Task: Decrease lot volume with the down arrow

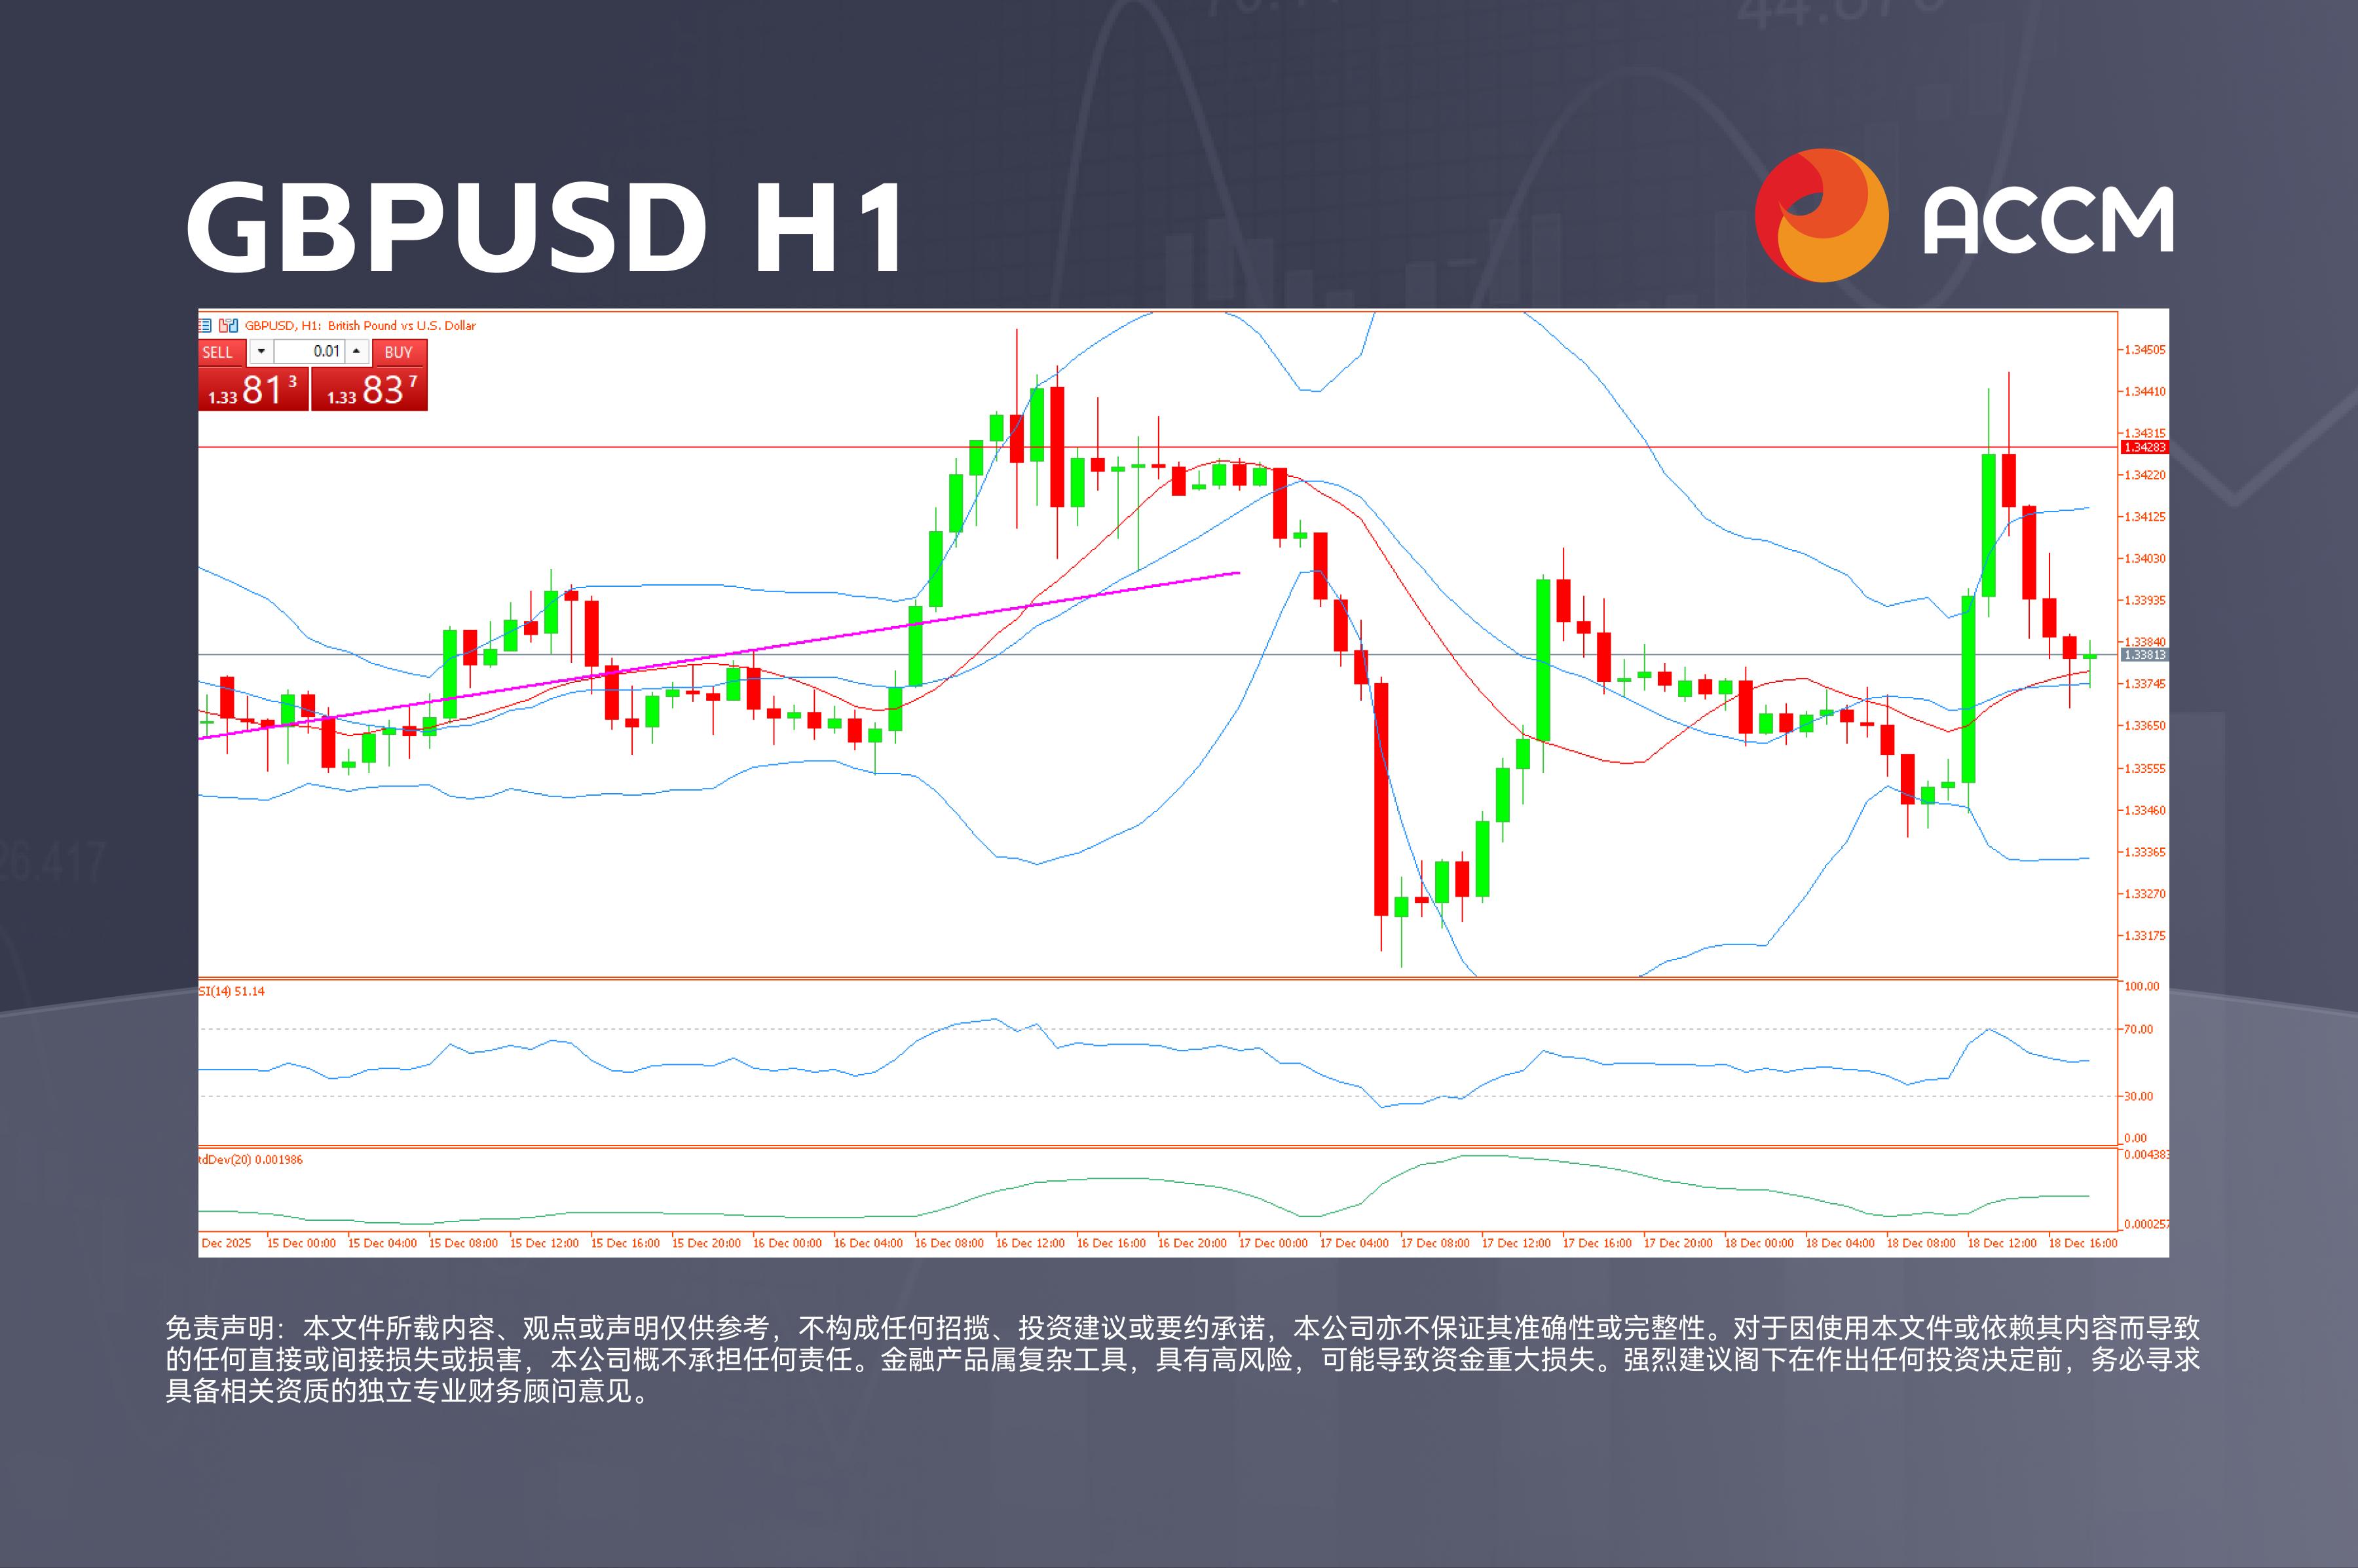Action: click(x=261, y=351)
